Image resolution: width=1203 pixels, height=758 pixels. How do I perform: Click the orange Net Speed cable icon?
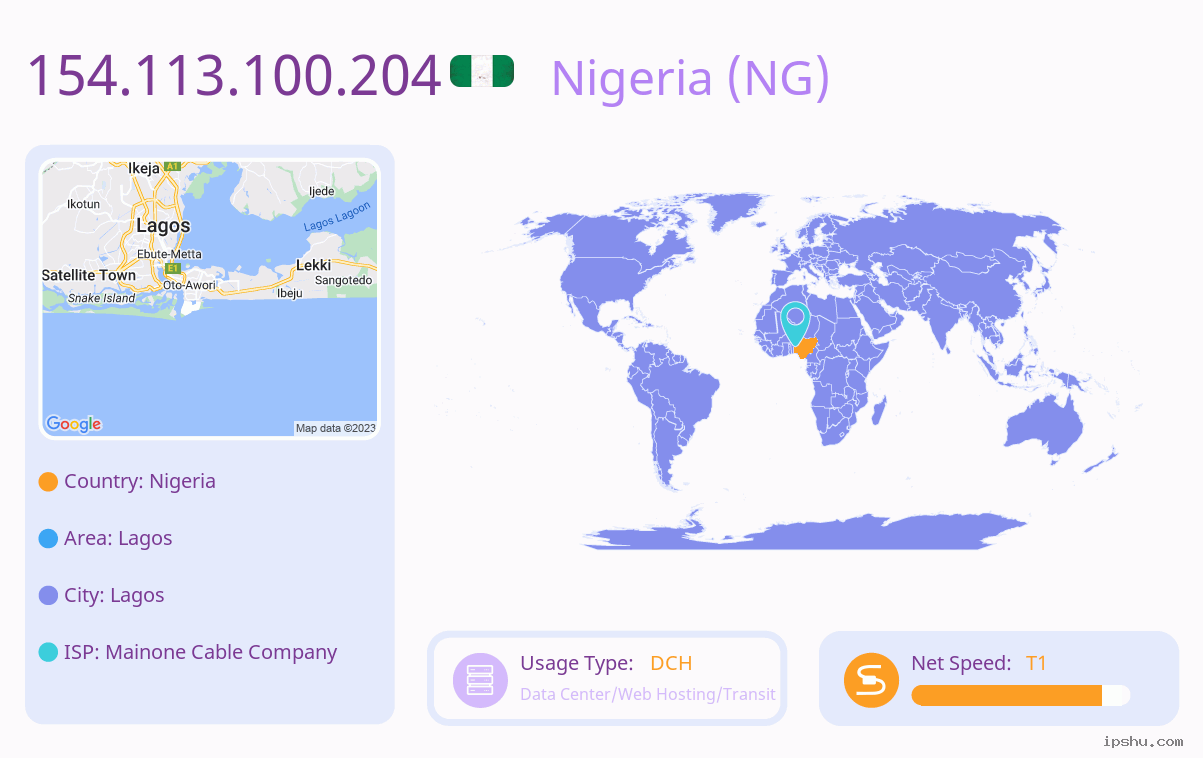tap(871, 680)
